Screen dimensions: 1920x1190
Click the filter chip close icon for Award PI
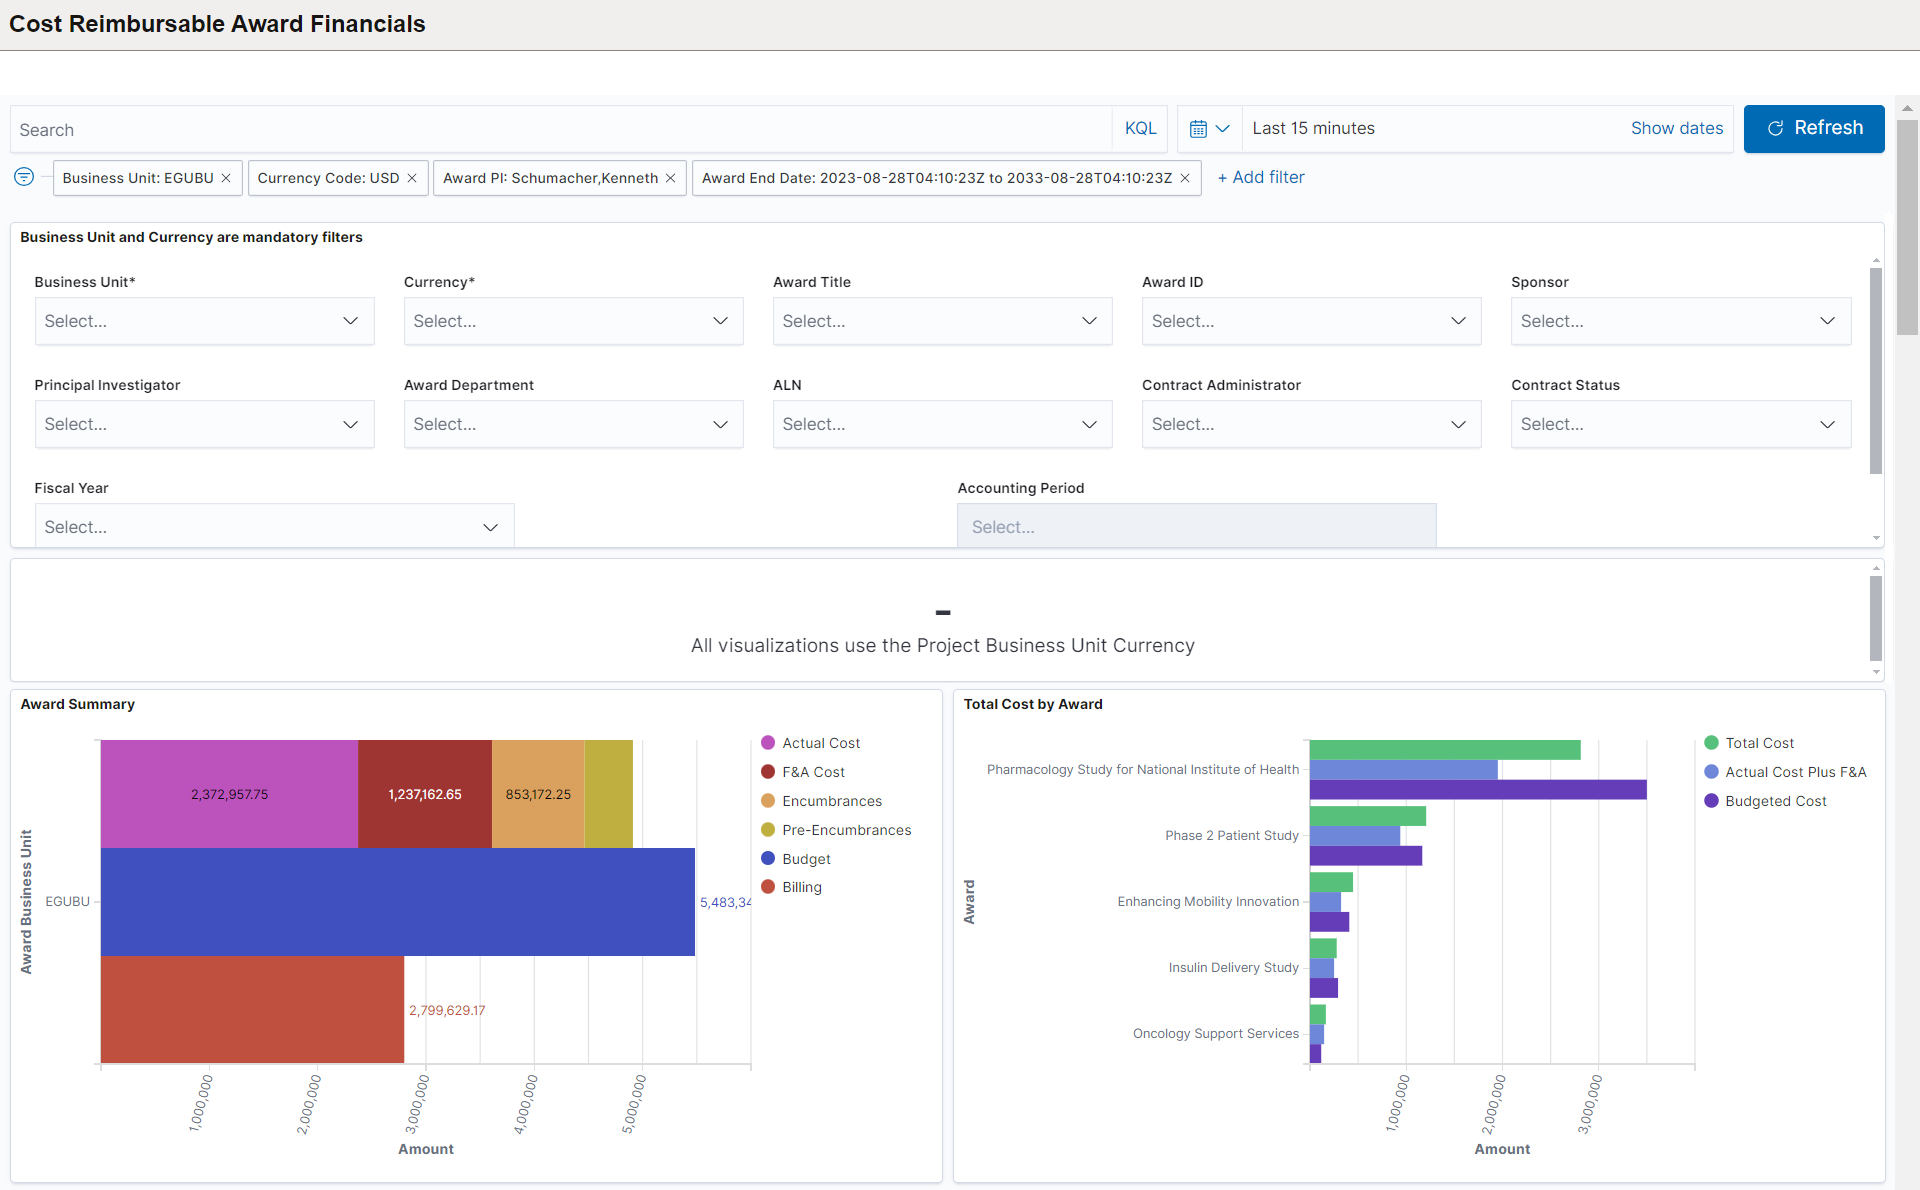click(x=672, y=178)
